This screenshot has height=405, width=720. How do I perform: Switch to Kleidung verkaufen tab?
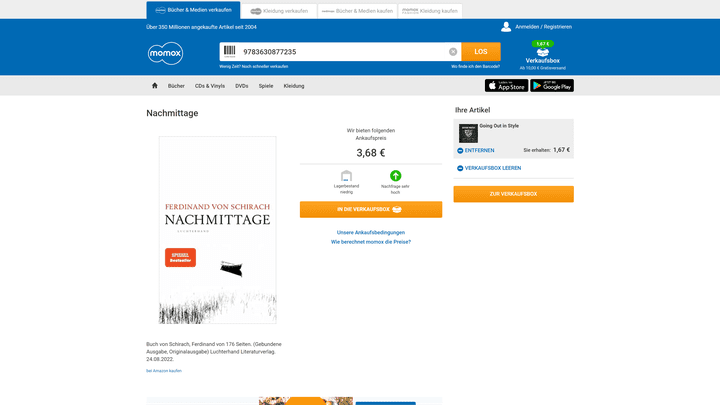coord(279,11)
